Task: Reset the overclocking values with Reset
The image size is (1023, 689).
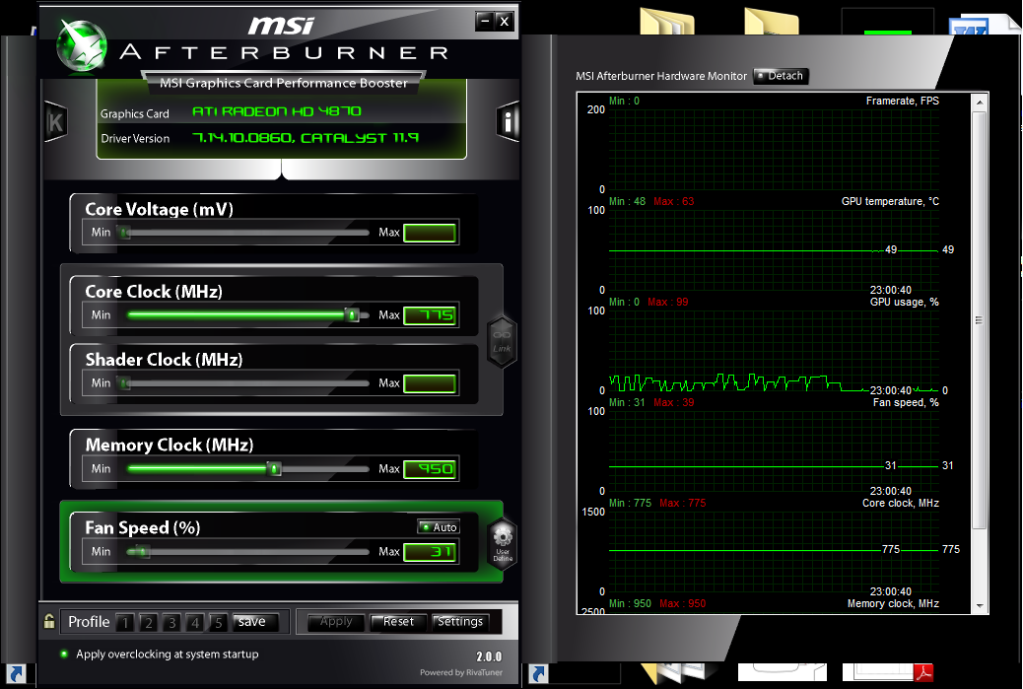Action: click(x=398, y=622)
